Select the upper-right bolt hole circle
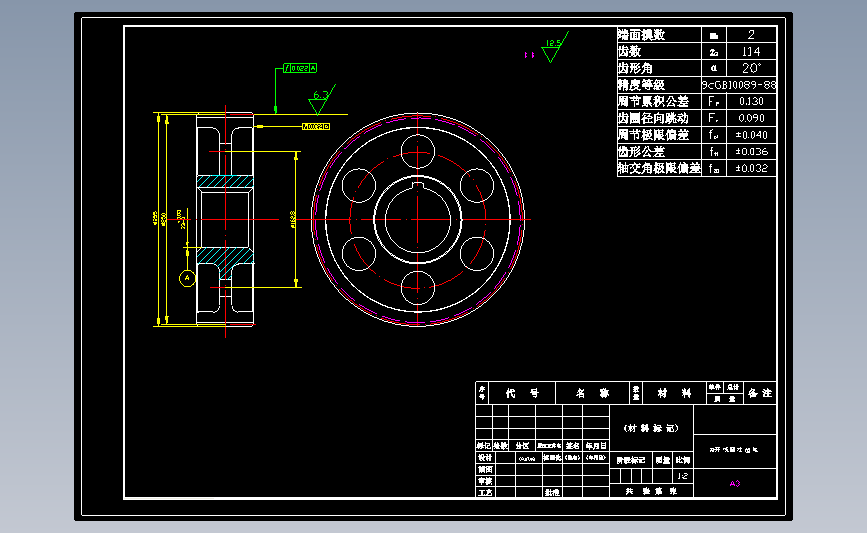This screenshot has height=533, width=867. click(x=477, y=185)
